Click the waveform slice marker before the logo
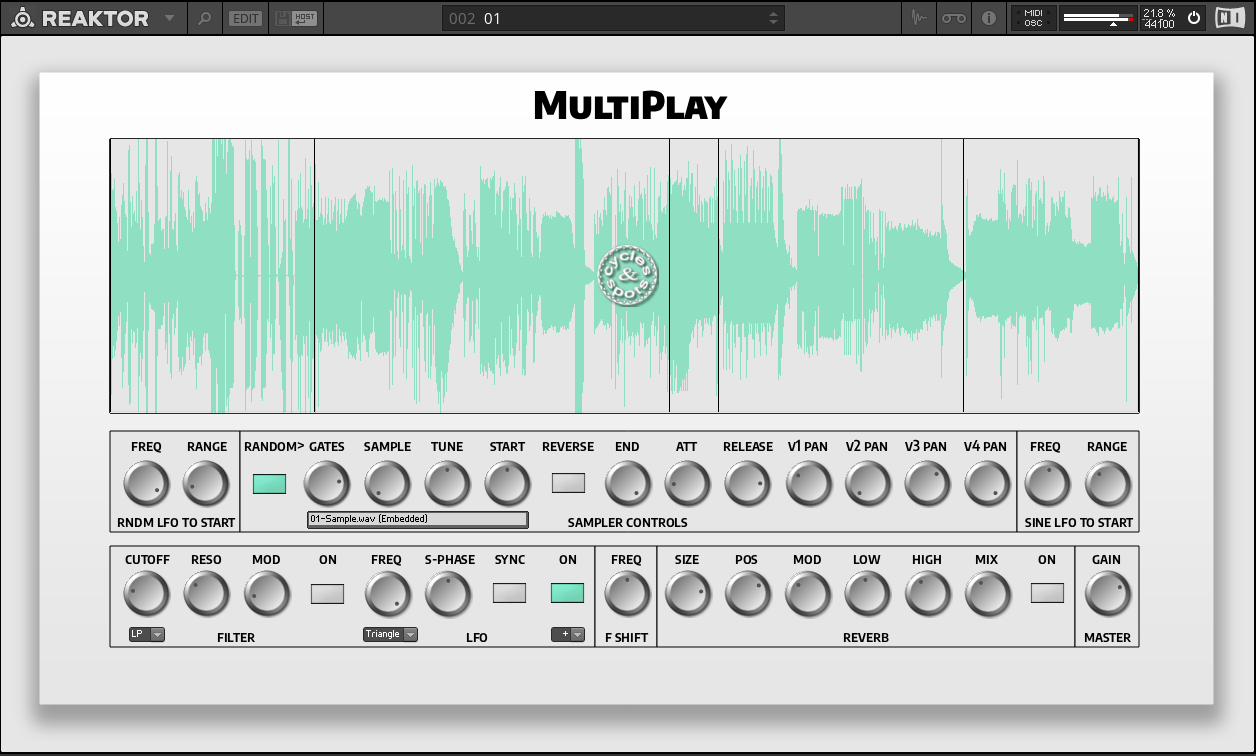This screenshot has height=756, width=1256. (314, 275)
